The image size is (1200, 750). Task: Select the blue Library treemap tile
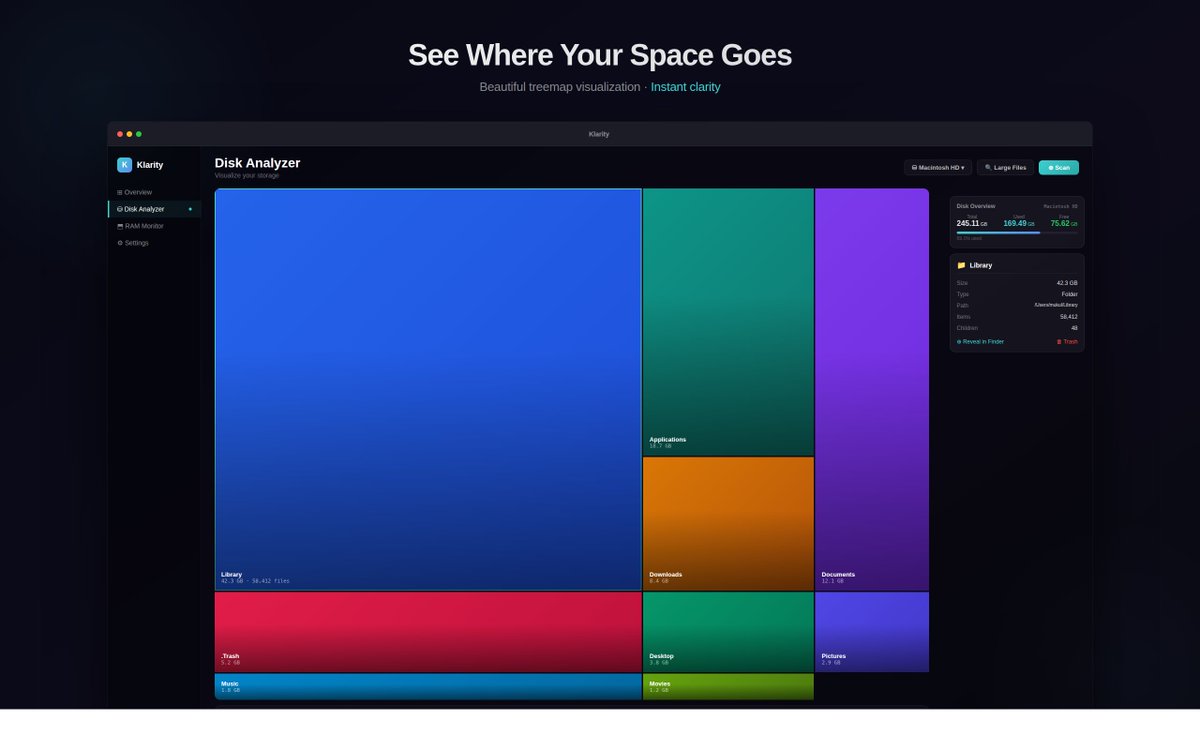[x=428, y=389]
